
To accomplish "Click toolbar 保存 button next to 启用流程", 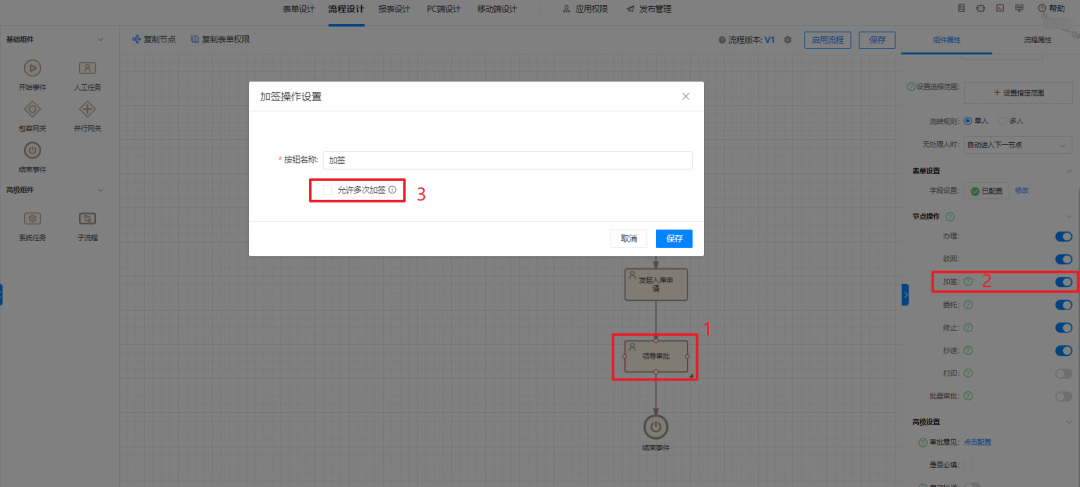I will [x=877, y=40].
